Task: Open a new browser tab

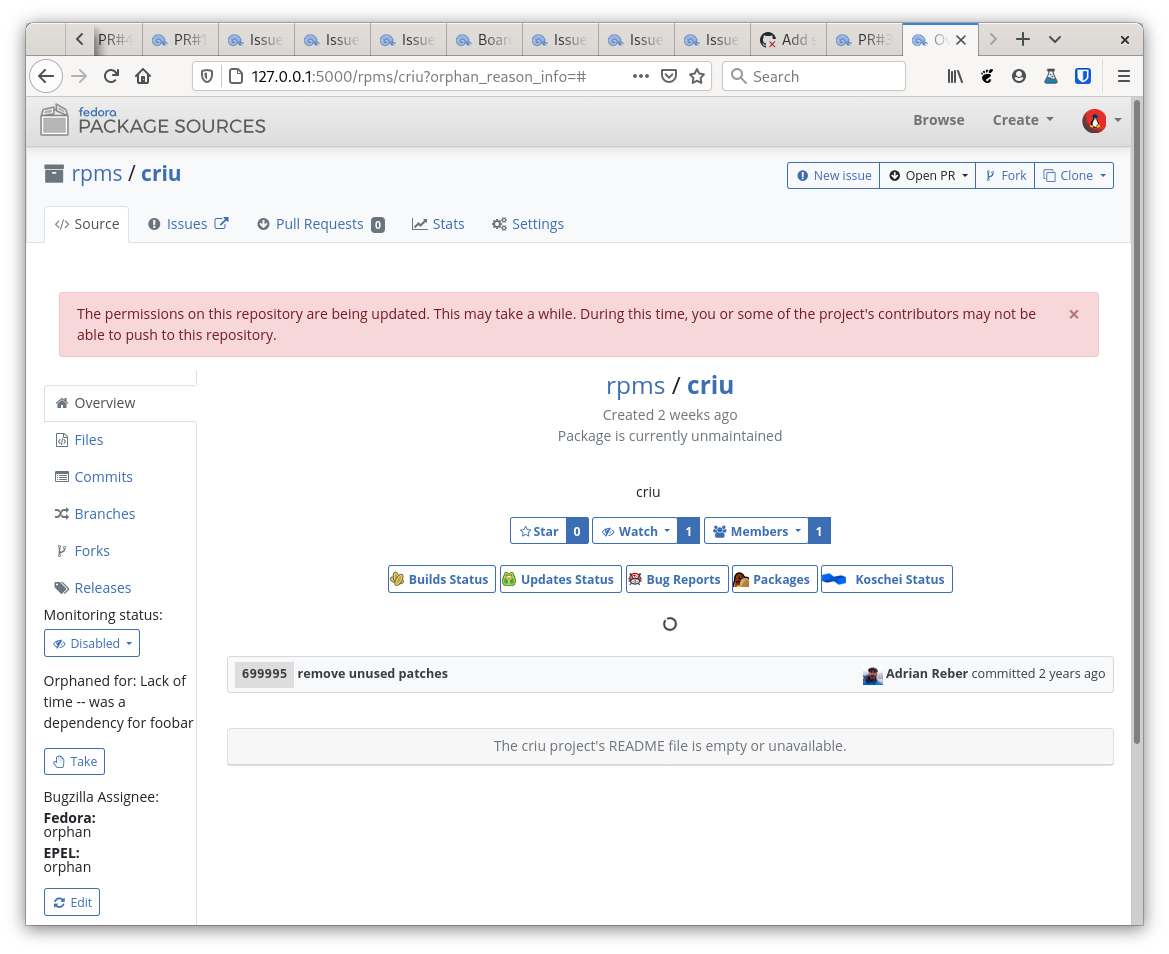Action: click(1023, 40)
